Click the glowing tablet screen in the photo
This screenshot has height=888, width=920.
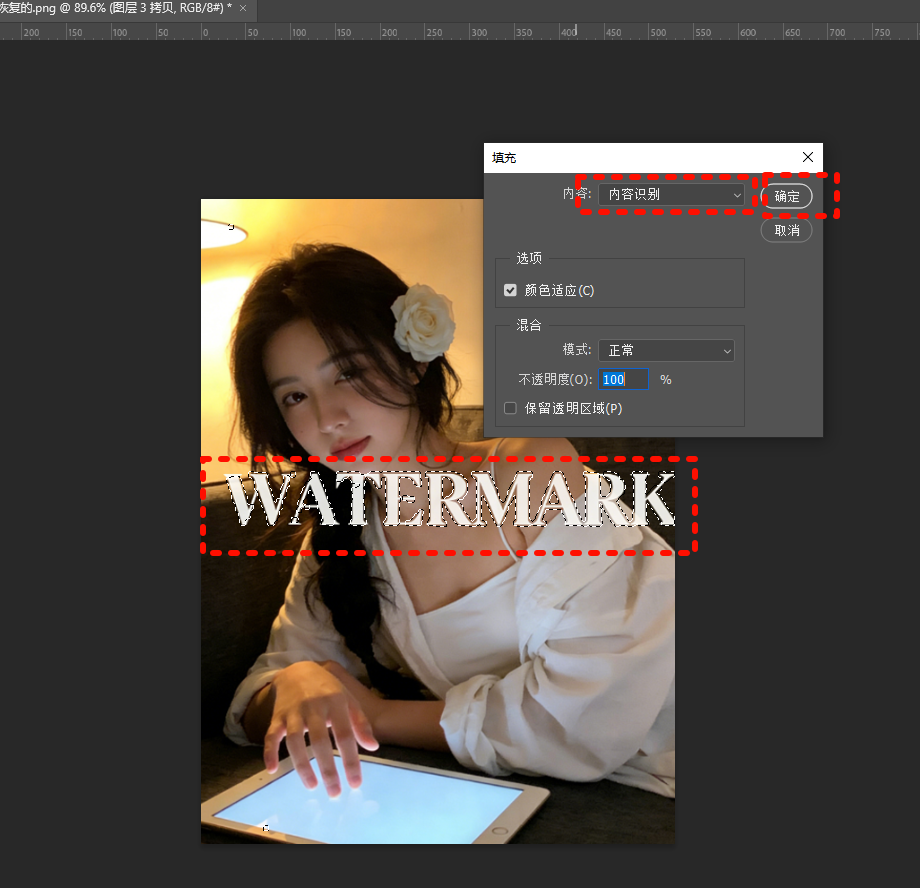380,795
